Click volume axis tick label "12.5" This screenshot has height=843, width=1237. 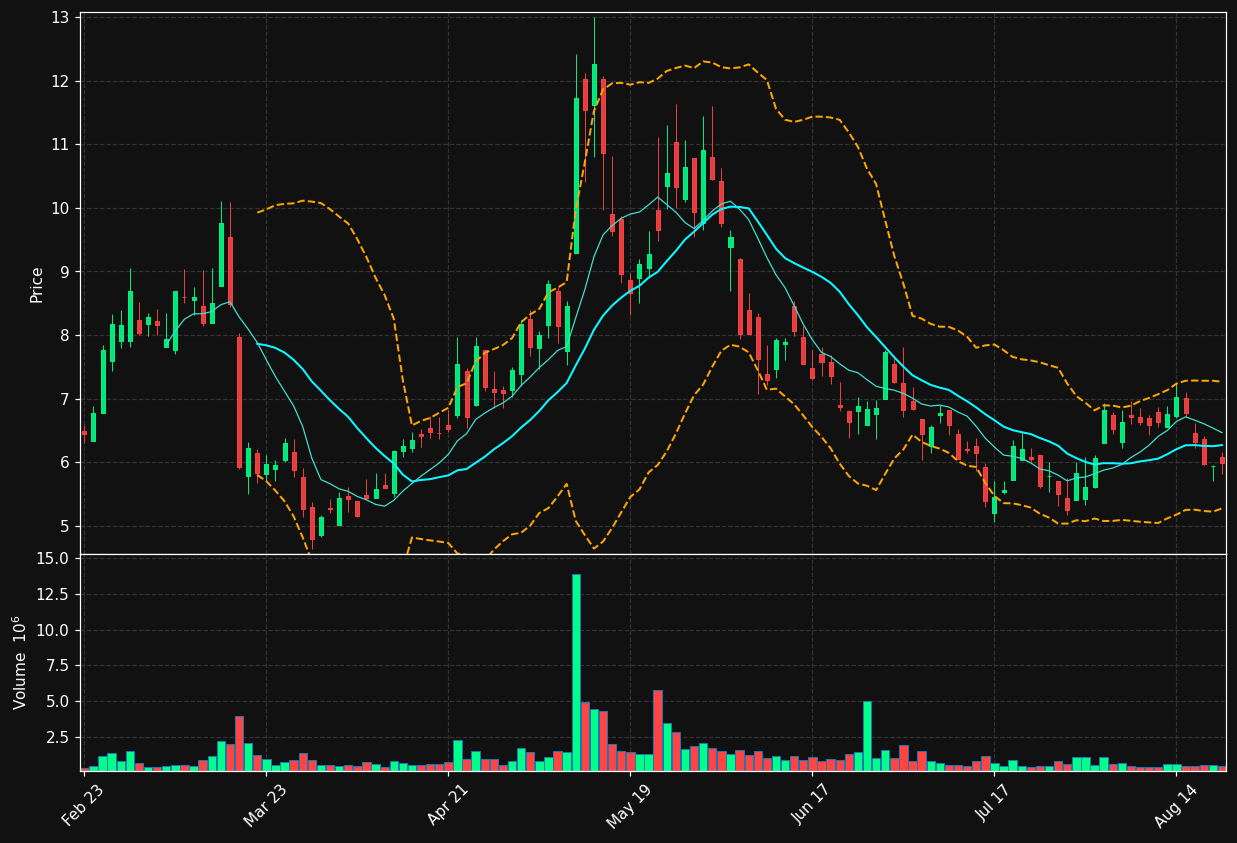click(52, 594)
